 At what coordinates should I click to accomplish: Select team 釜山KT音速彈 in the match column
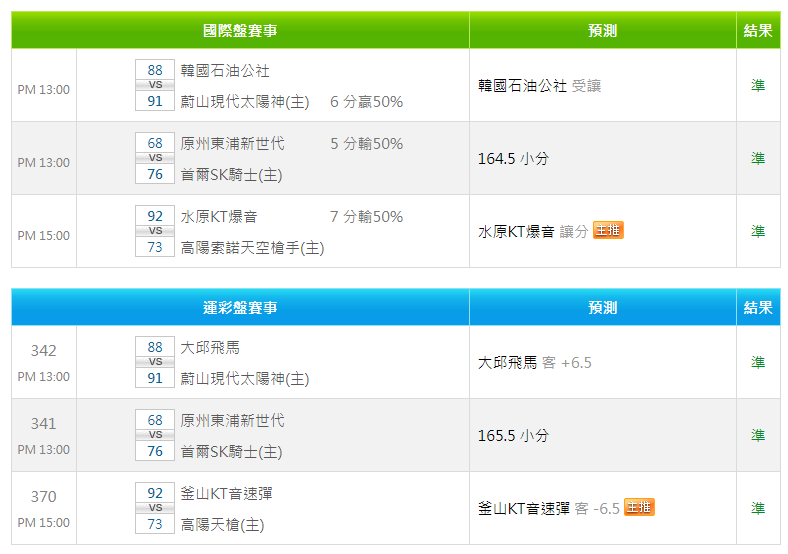point(226,494)
